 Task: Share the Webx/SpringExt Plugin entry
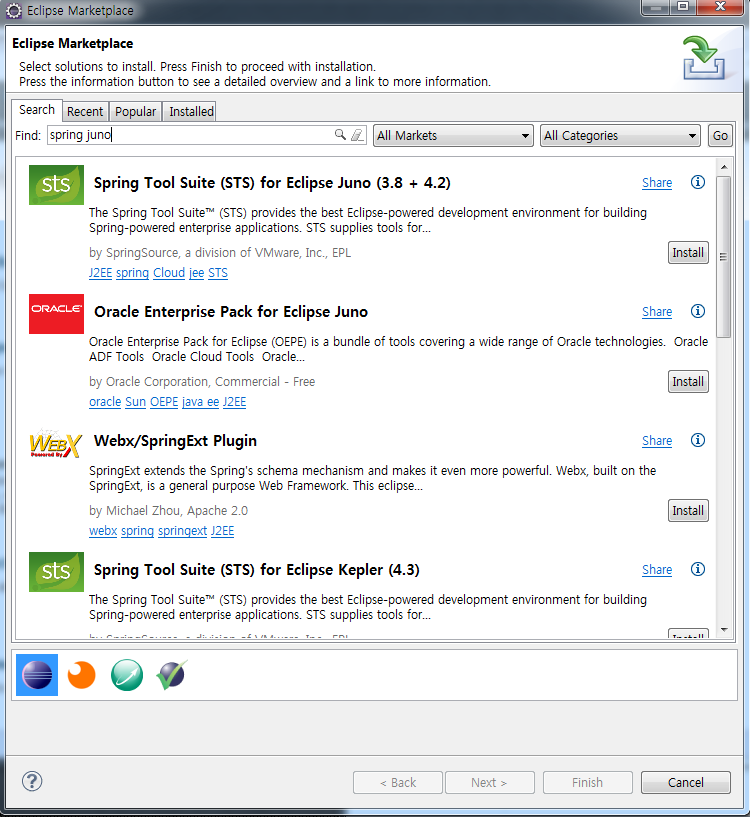point(657,441)
